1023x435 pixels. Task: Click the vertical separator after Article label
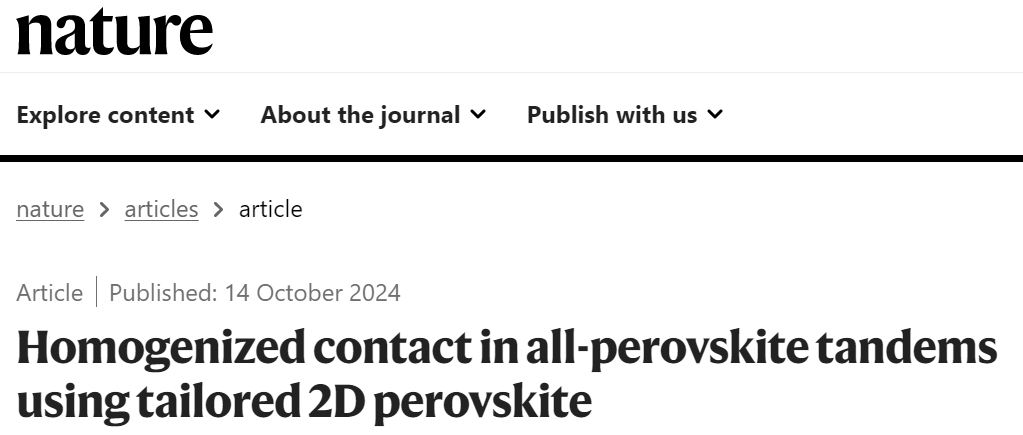96,293
